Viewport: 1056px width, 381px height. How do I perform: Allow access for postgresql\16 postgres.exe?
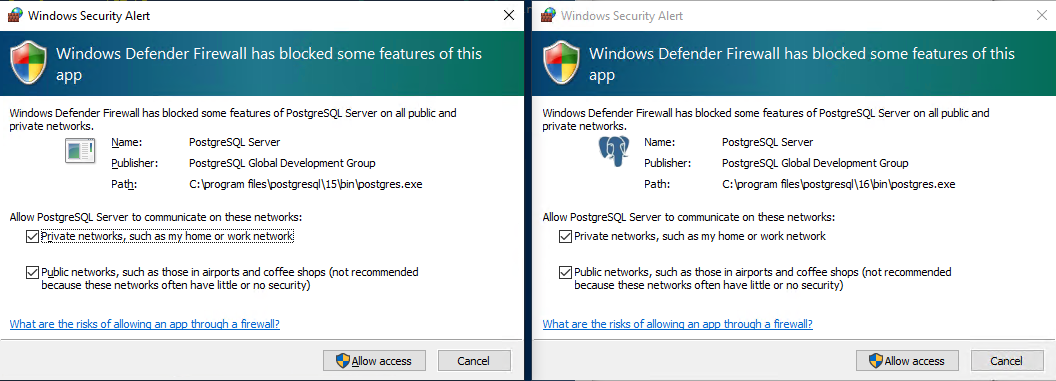click(x=907, y=361)
